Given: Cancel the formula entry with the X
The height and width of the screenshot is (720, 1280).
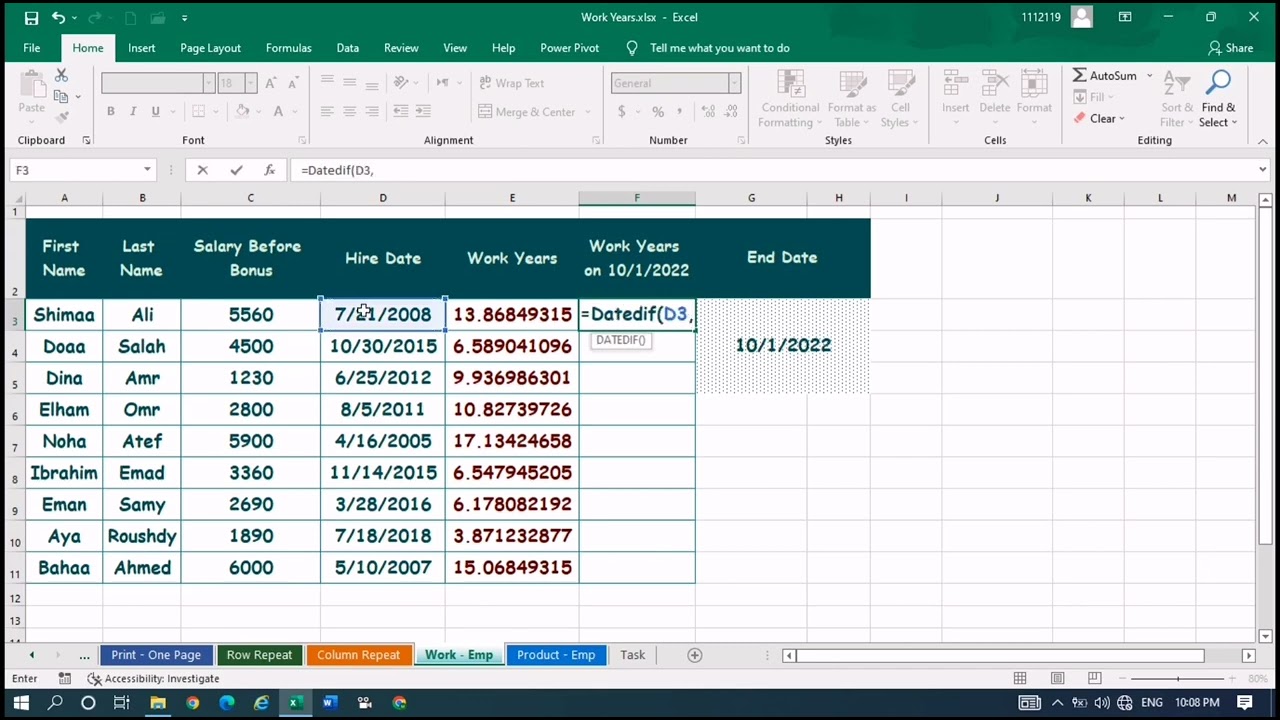Looking at the screenshot, I should click(202, 170).
